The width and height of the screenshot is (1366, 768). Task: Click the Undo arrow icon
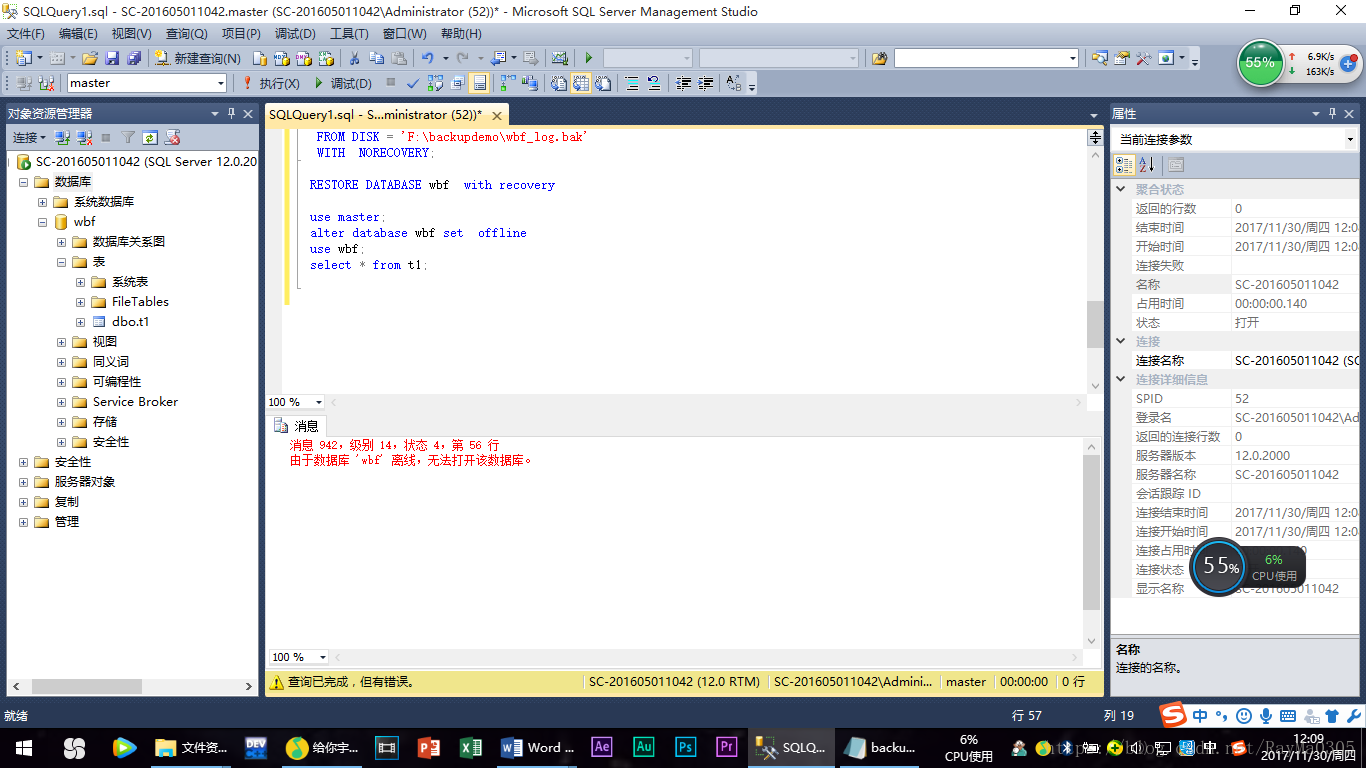click(x=427, y=58)
